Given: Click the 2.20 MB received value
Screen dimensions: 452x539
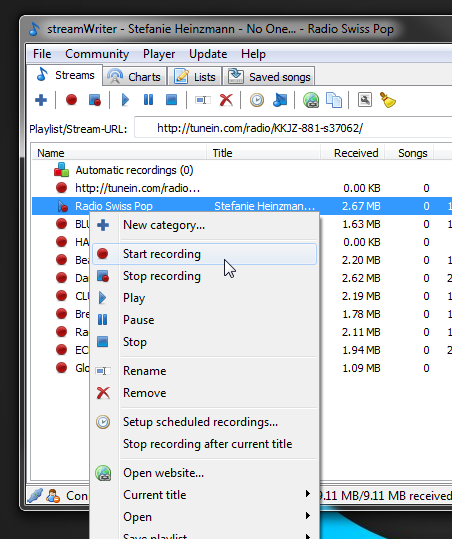Looking at the screenshot, I should click(361, 260).
